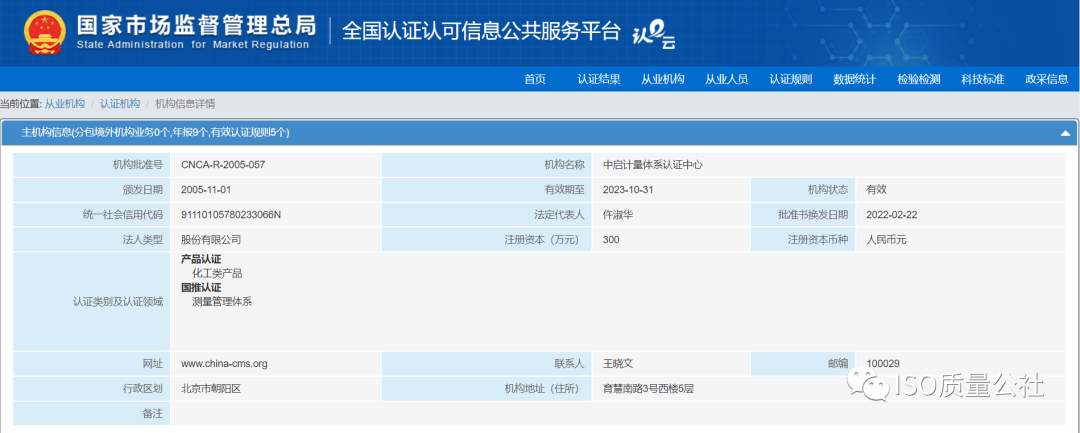Click the 认证类别及认证领域 label cell
1080x433 pixels.
(92, 302)
